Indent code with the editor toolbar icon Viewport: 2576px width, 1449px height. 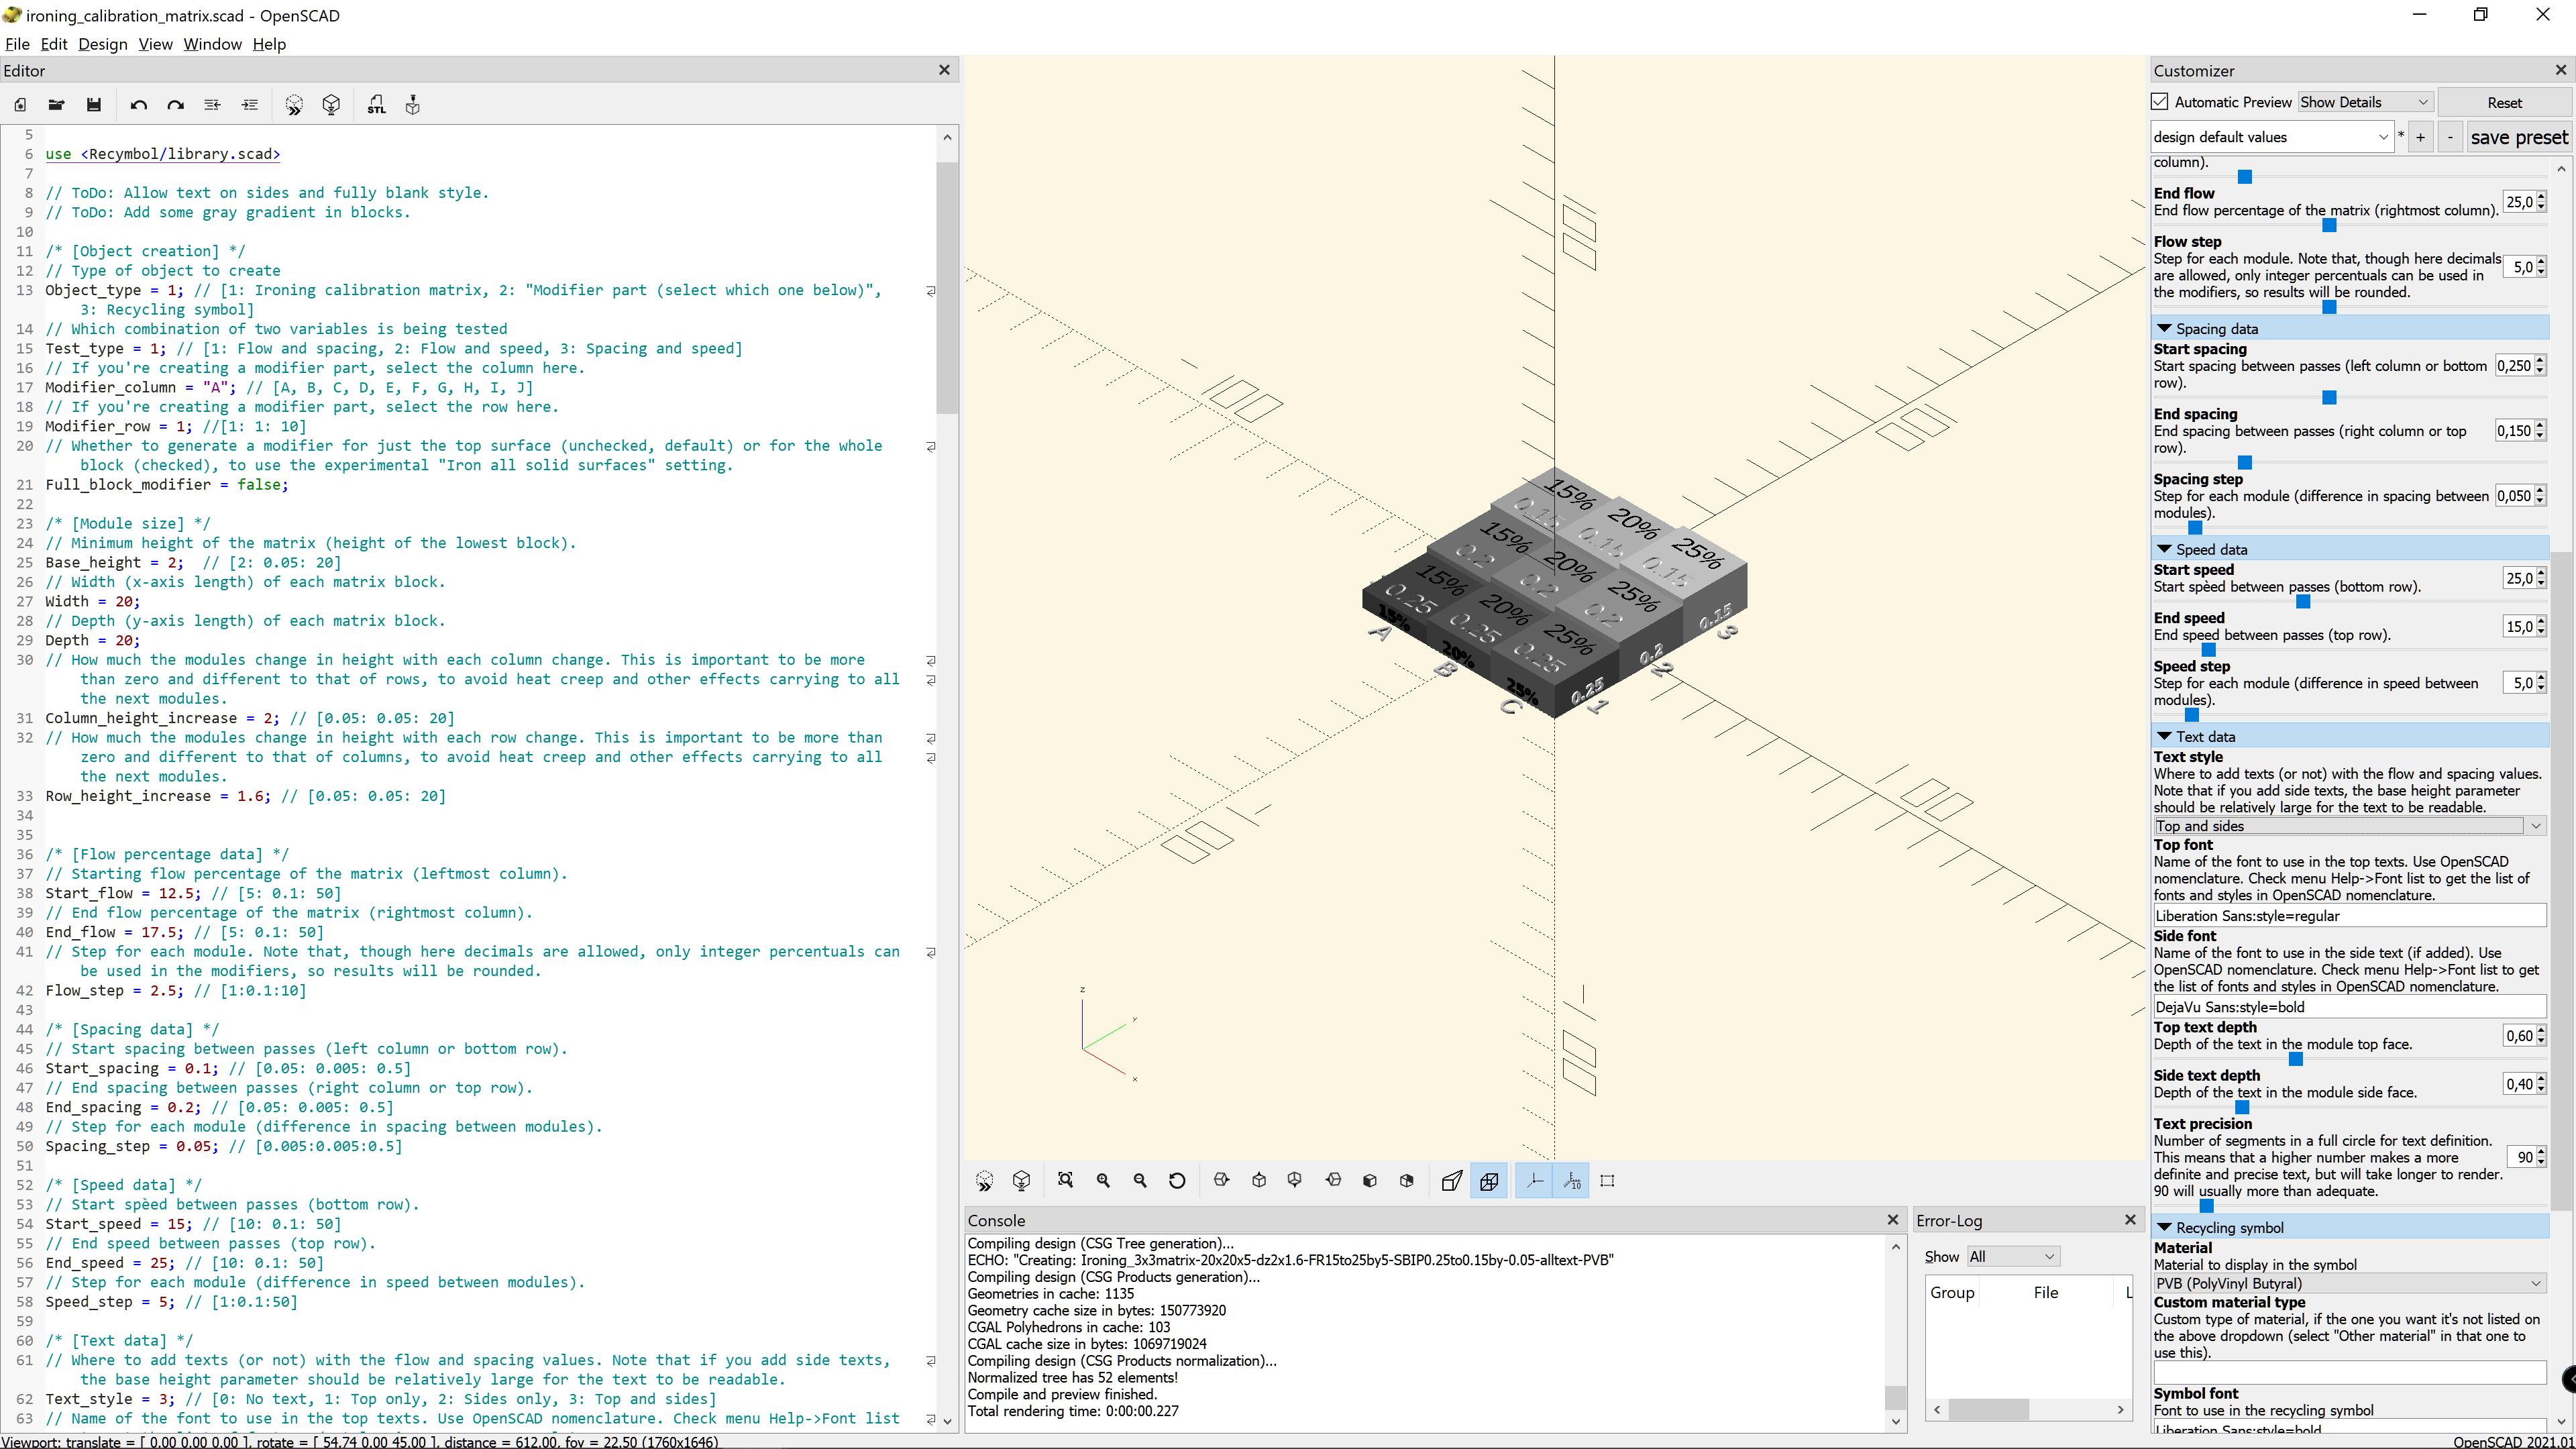[250, 105]
